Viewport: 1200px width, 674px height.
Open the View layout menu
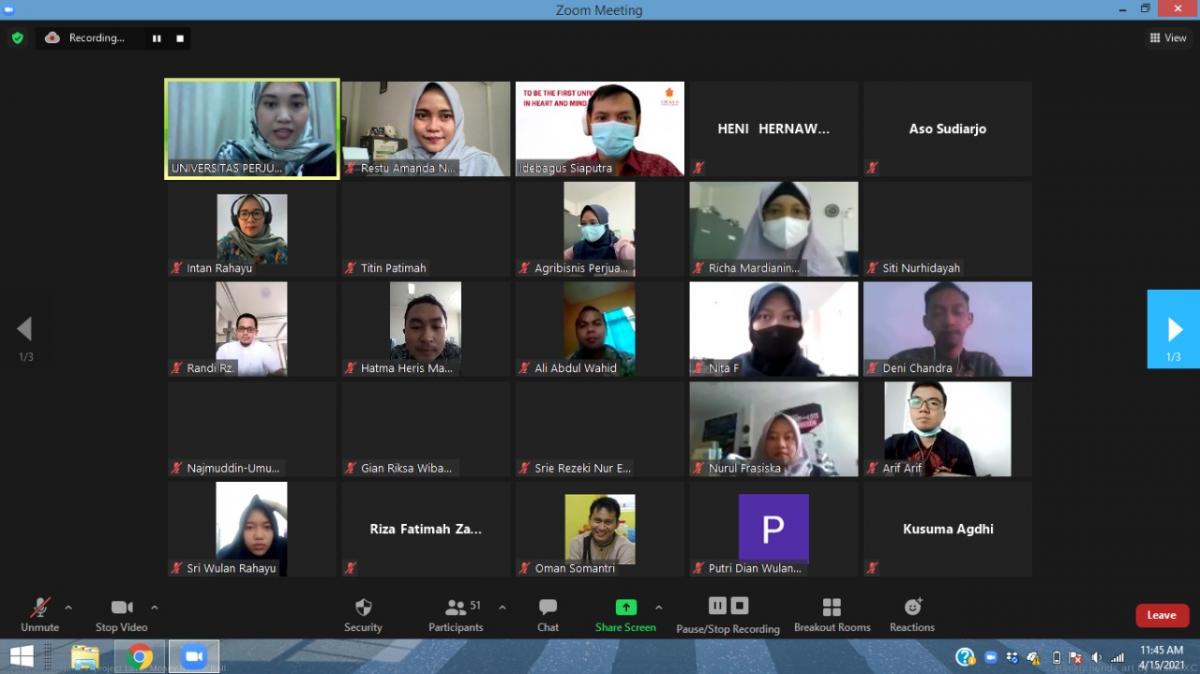click(x=1167, y=38)
